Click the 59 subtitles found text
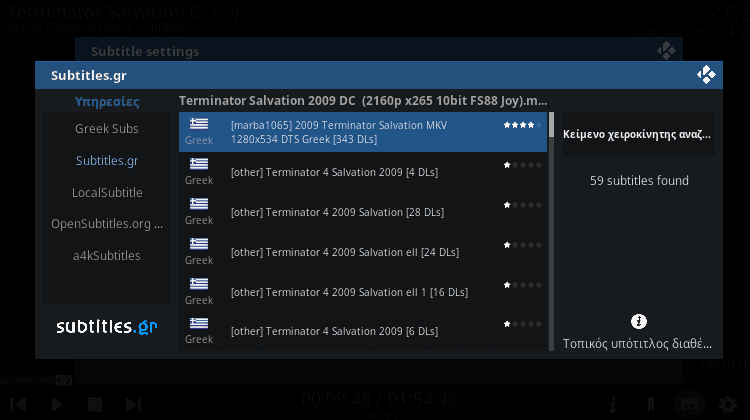The image size is (750, 420). click(x=639, y=180)
